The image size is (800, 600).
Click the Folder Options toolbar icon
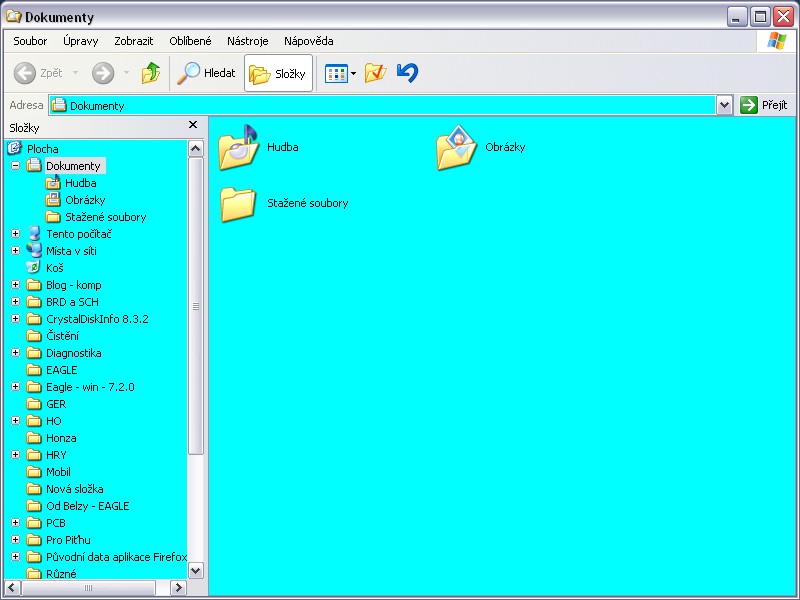pyautogui.click(x=375, y=73)
